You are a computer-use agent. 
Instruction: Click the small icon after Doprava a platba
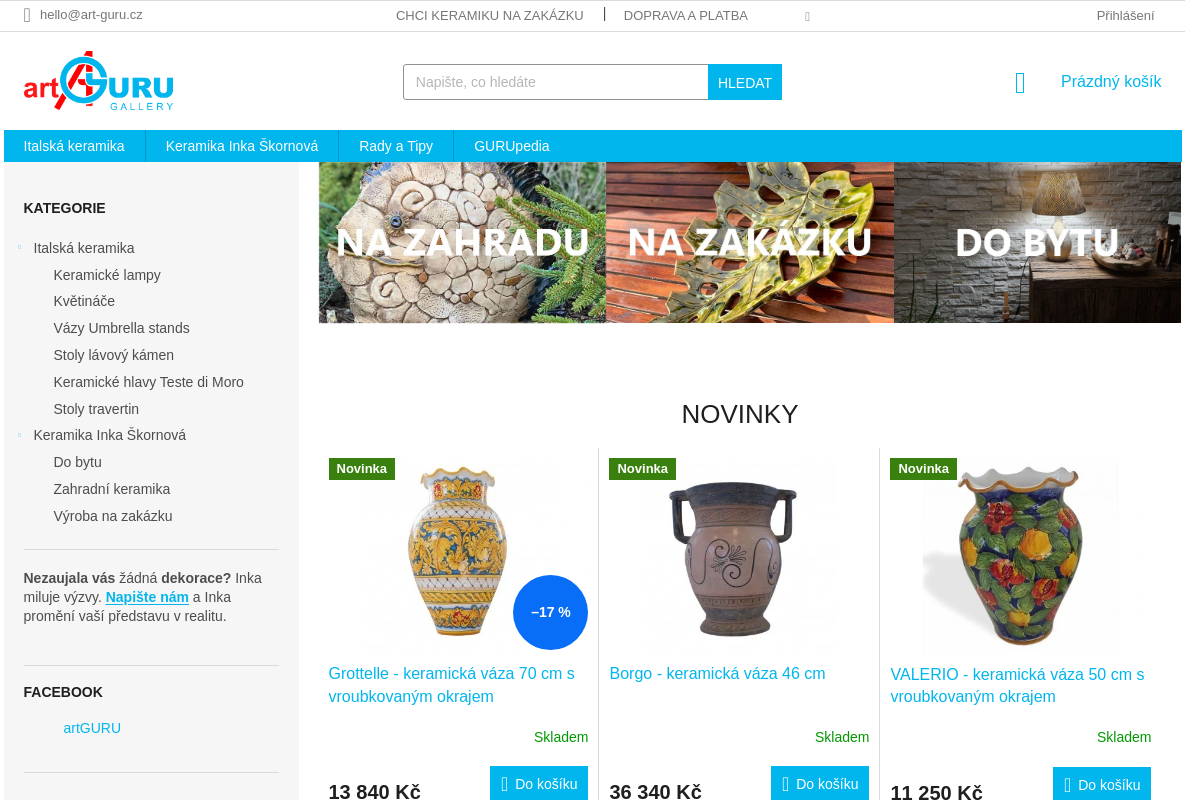click(807, 16)
